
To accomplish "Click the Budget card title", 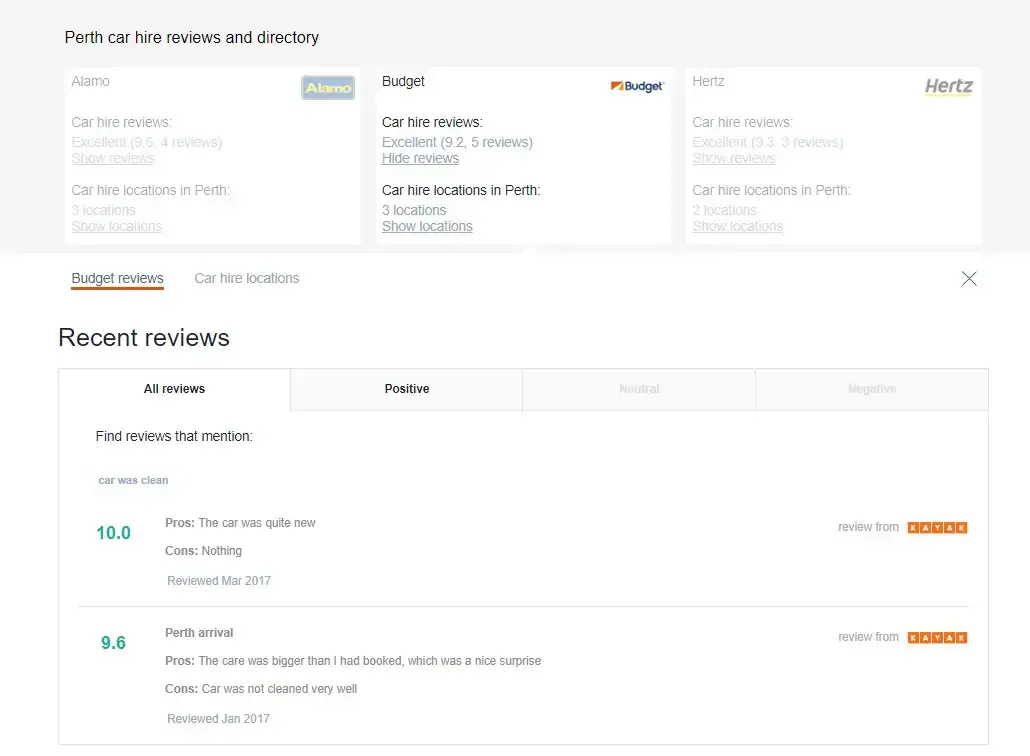I will tap(403, 81).
